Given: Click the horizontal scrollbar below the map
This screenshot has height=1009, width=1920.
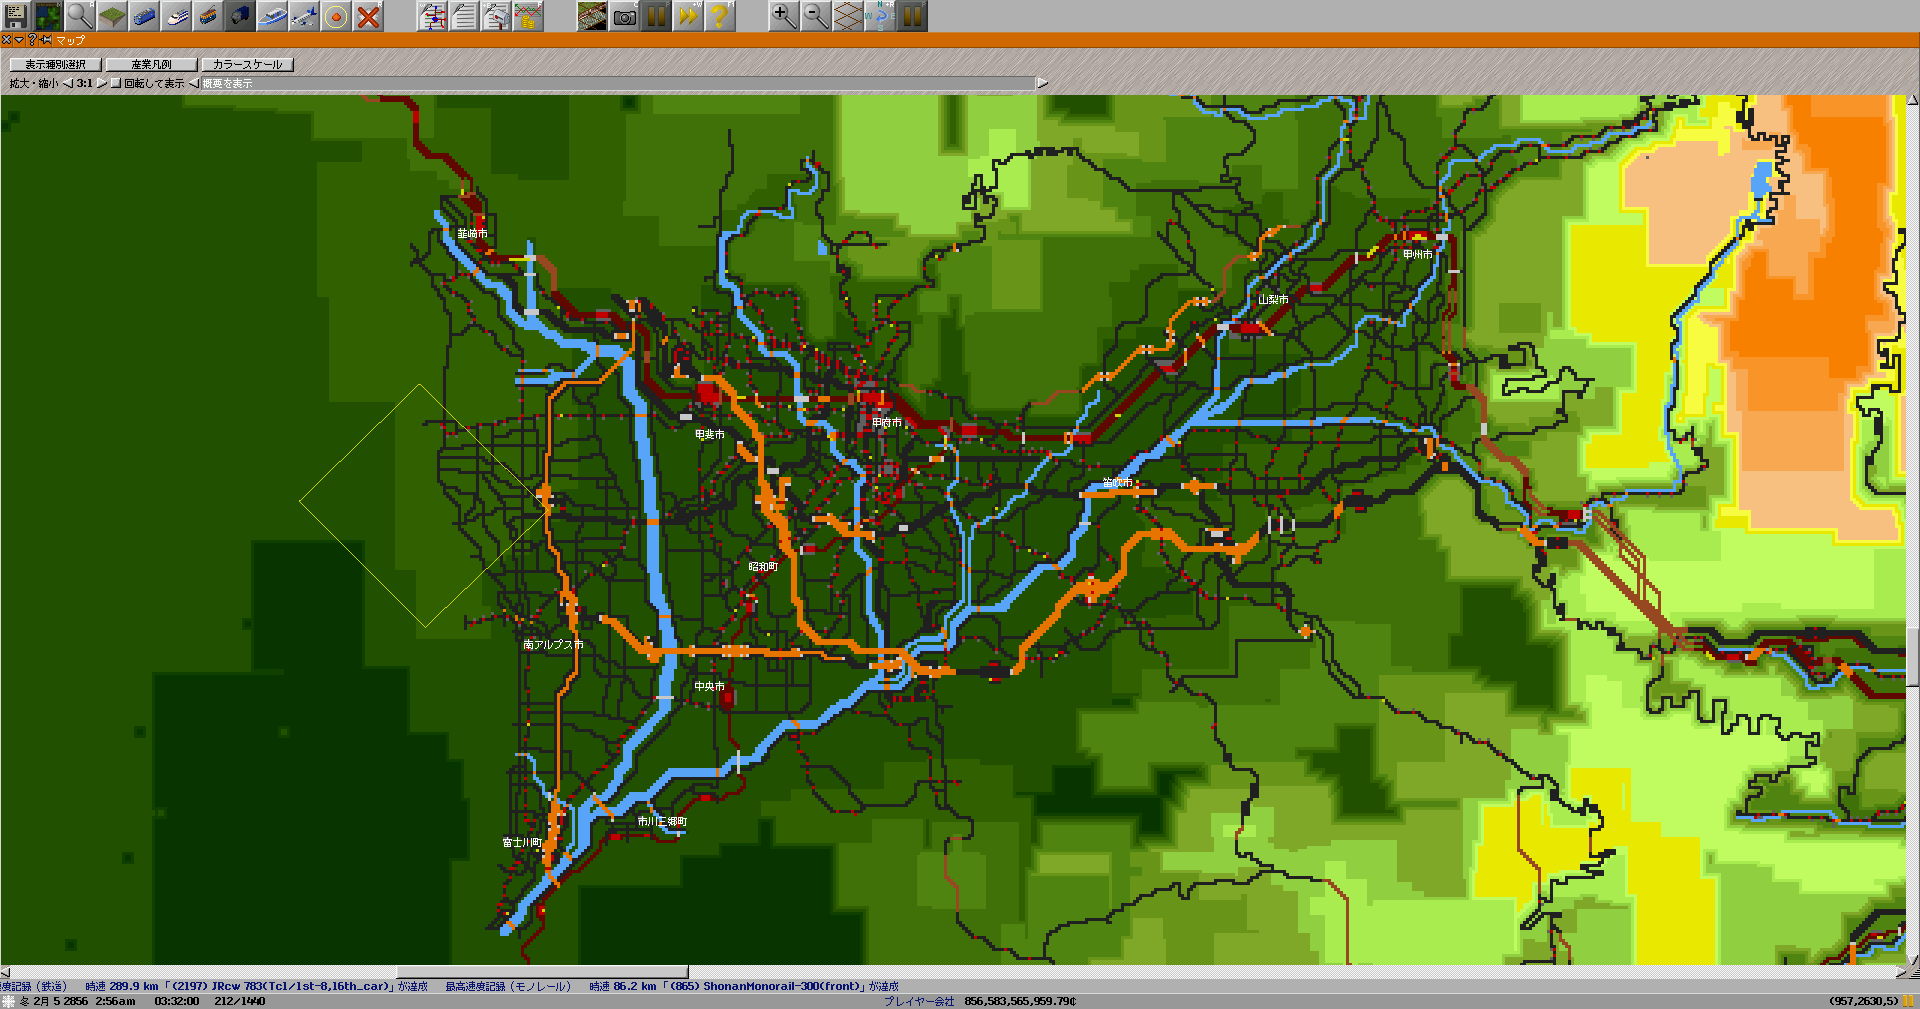Looking at the screenshot, I should [542, 972].
